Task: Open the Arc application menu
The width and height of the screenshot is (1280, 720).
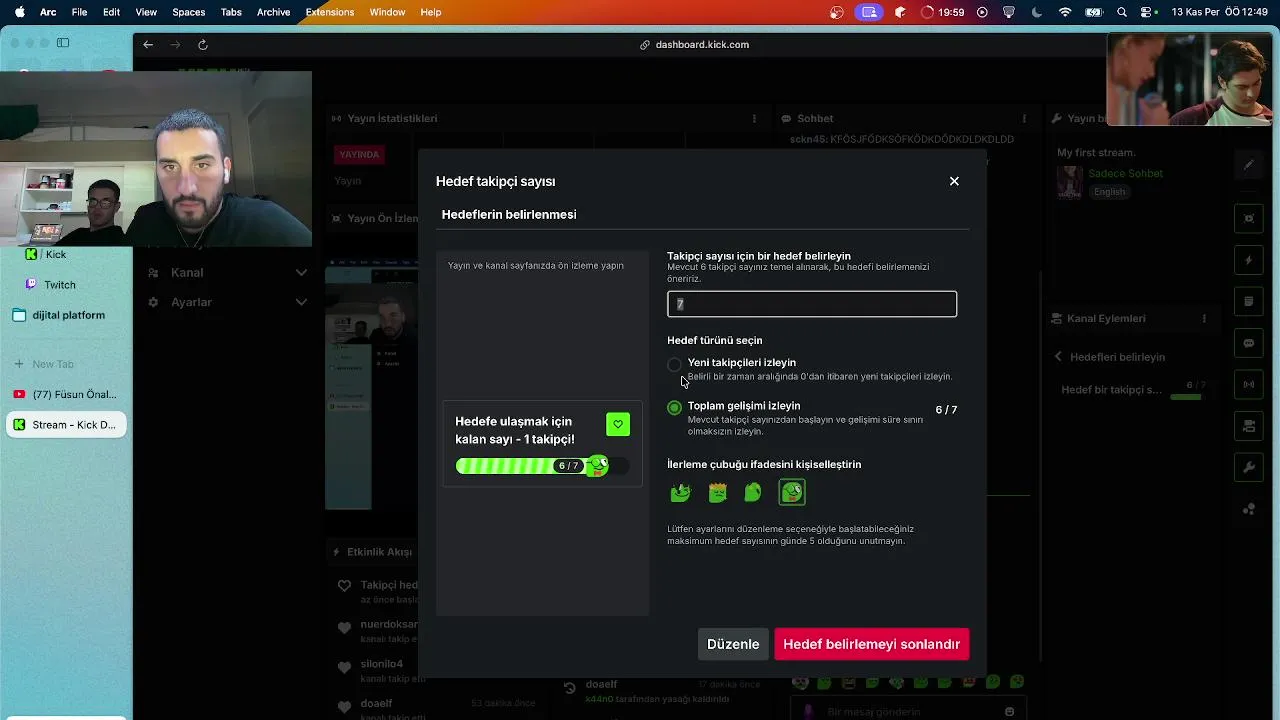Action: coord(48,12)
